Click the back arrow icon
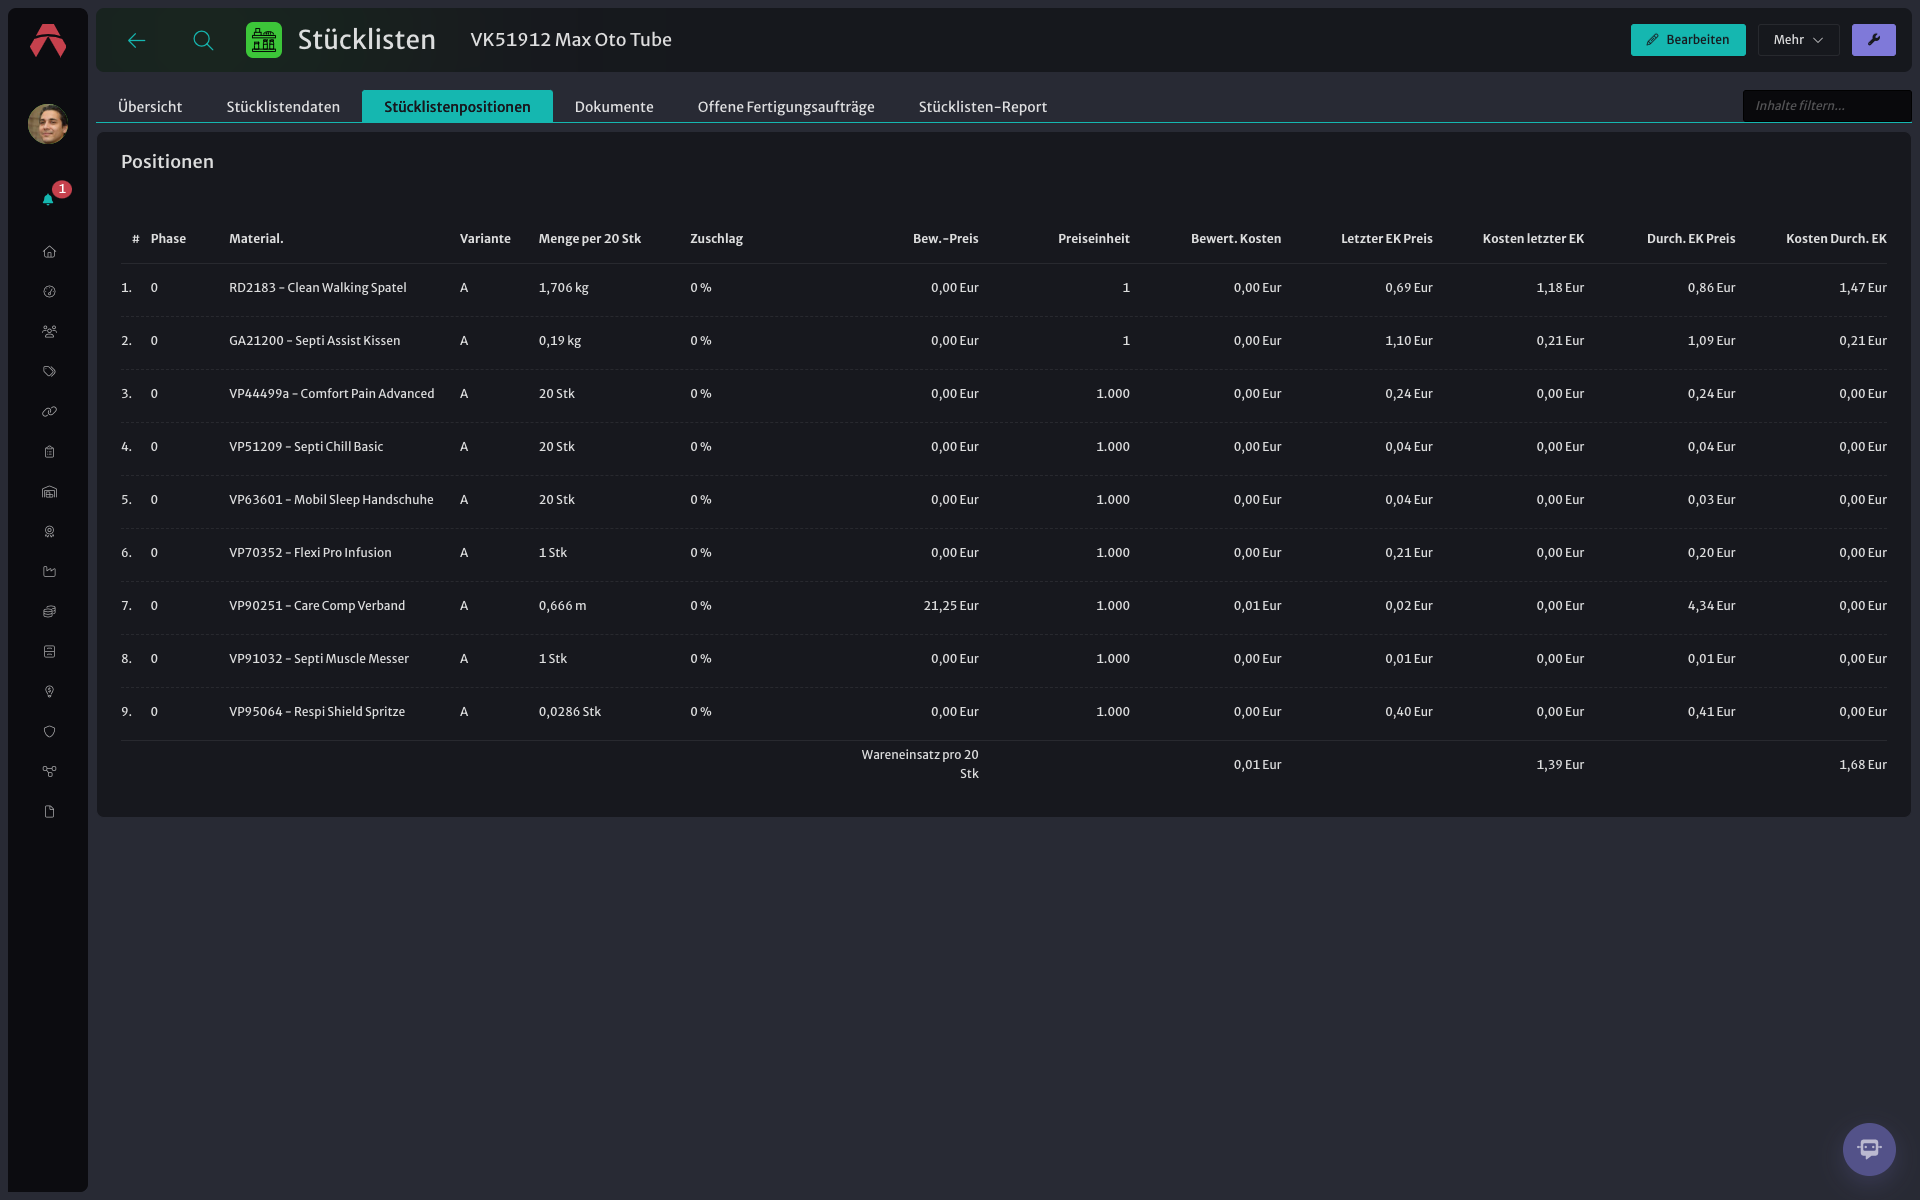This screenshot has height=1200, width=1920. click(137, 40)
